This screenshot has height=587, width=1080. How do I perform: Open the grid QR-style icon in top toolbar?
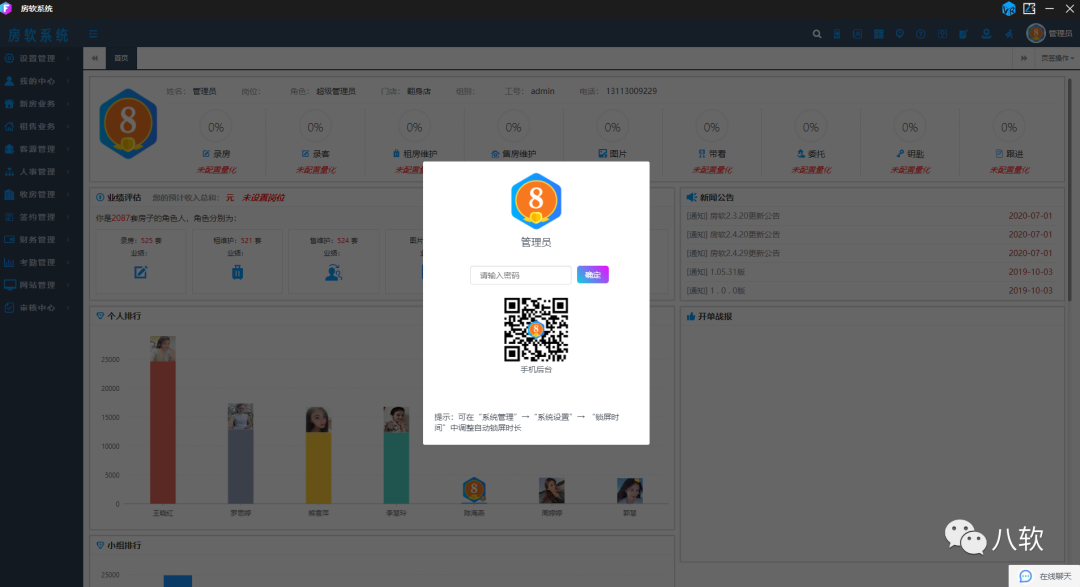coord(879,34)
